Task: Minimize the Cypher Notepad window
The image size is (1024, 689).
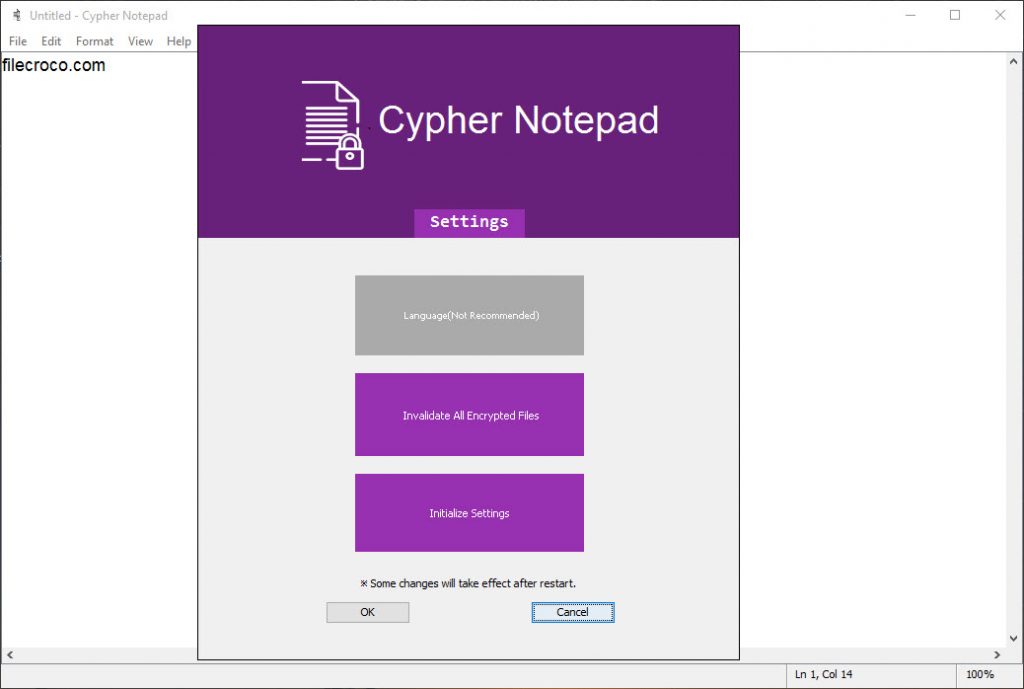Action: tap(911, 15)
